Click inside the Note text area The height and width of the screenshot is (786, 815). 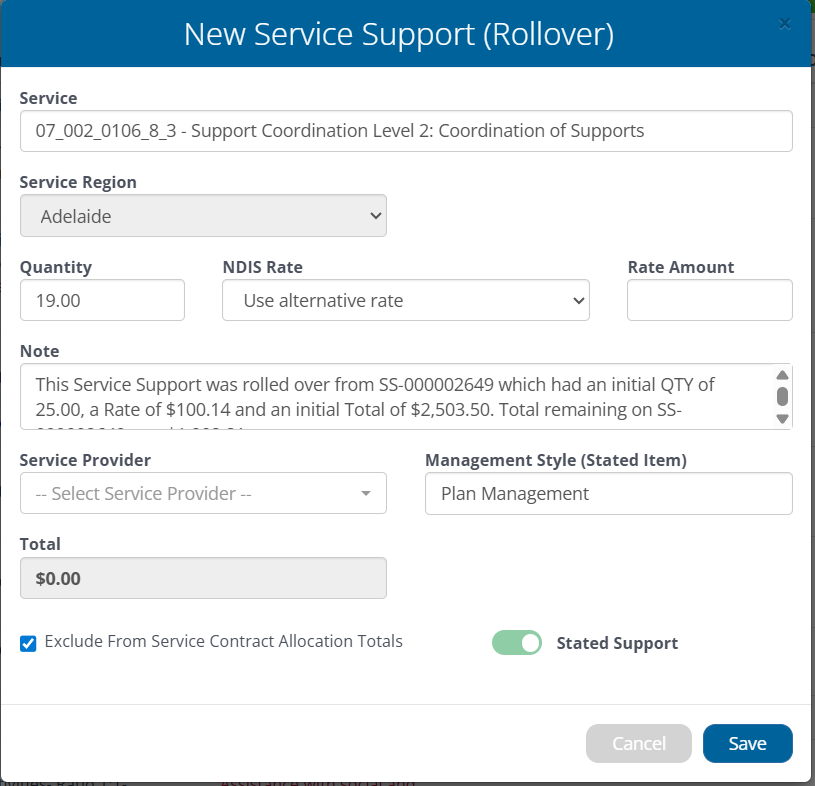click(395, 396)
